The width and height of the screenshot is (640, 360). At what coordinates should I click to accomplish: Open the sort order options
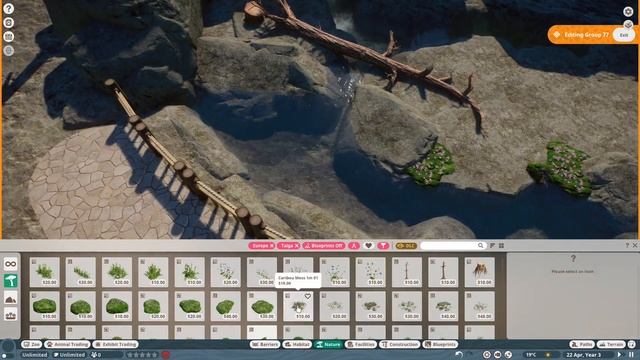coord(492,246)
